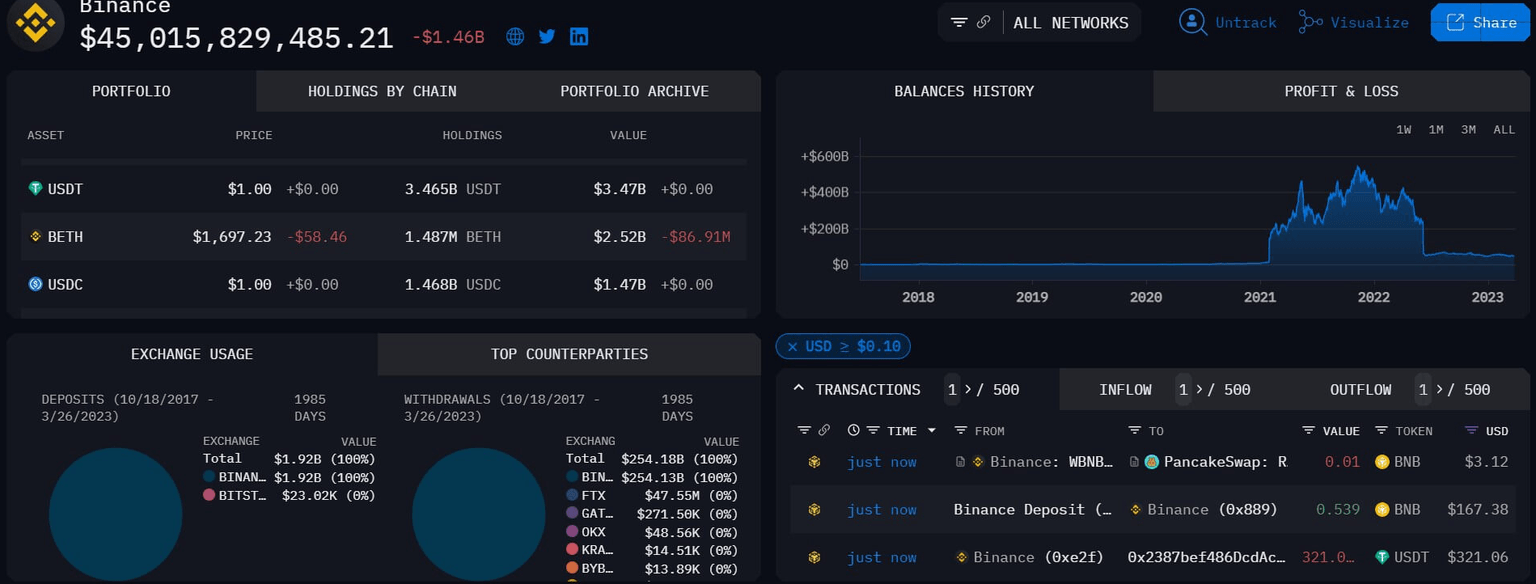Toggle the Time column sort arrow
Image resolution: width=1536 pixels, height=584 pixels.
pyautogui.click(x=932, y=431)
